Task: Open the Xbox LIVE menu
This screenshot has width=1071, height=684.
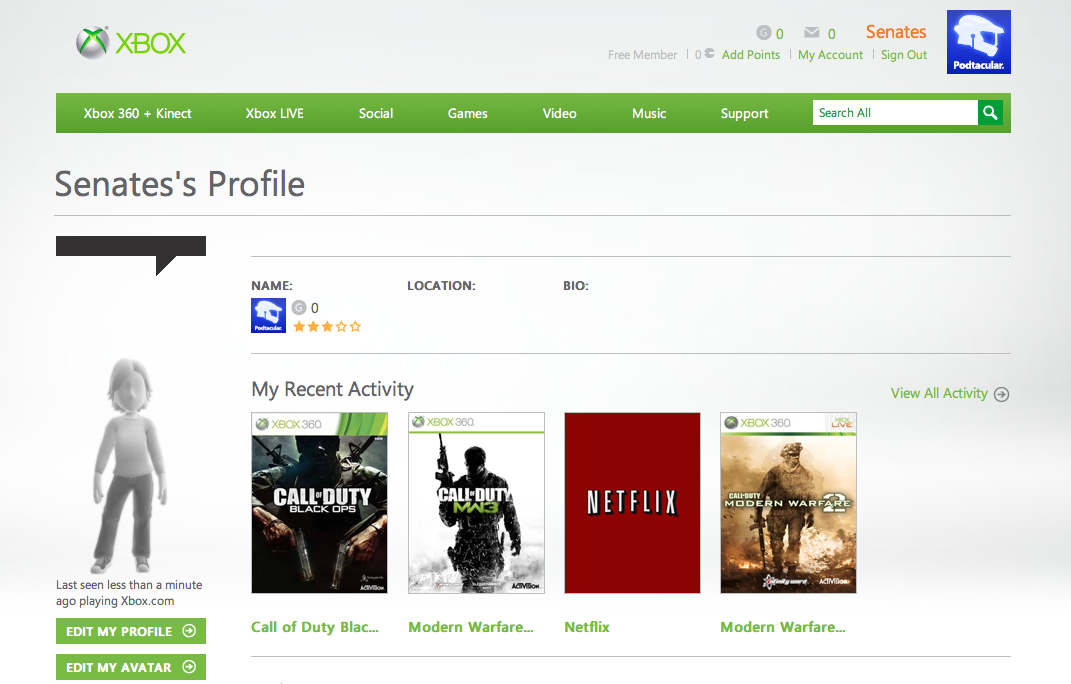Action: click(x=275, y=113)
